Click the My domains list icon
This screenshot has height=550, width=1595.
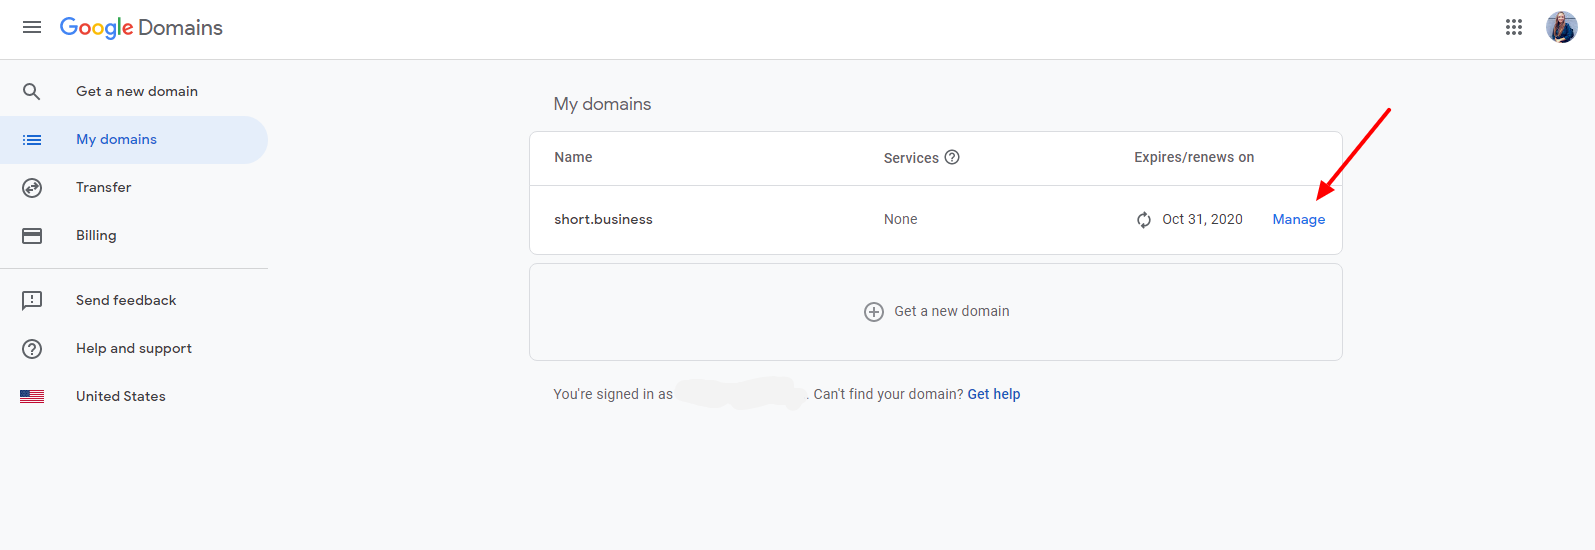click(x=32, y=139)
